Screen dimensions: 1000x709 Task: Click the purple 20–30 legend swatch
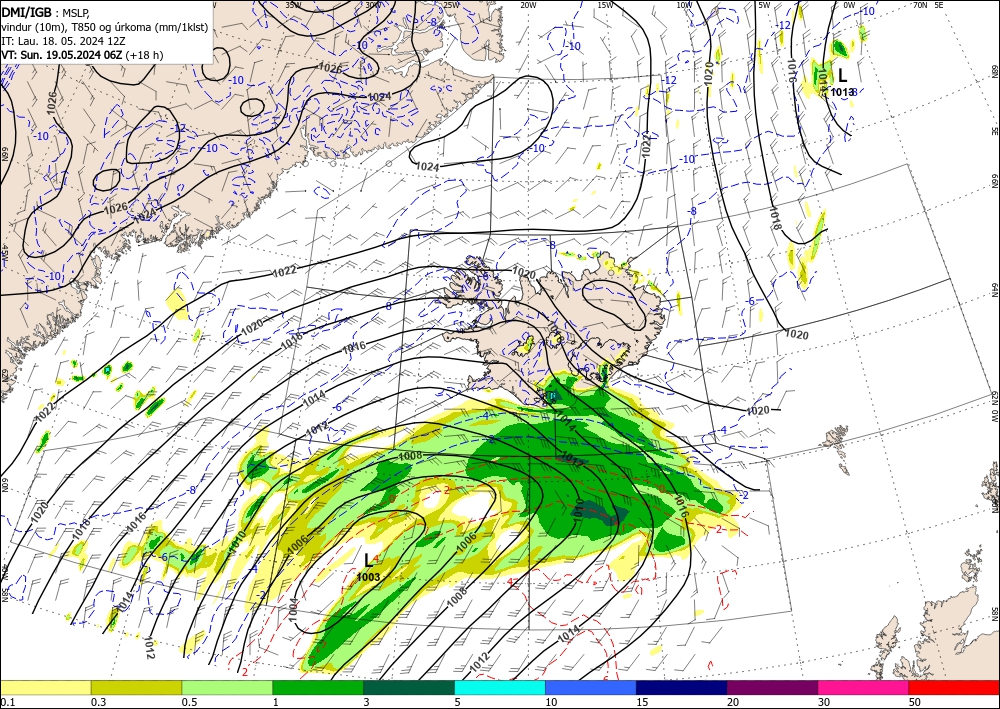(772, 687)
